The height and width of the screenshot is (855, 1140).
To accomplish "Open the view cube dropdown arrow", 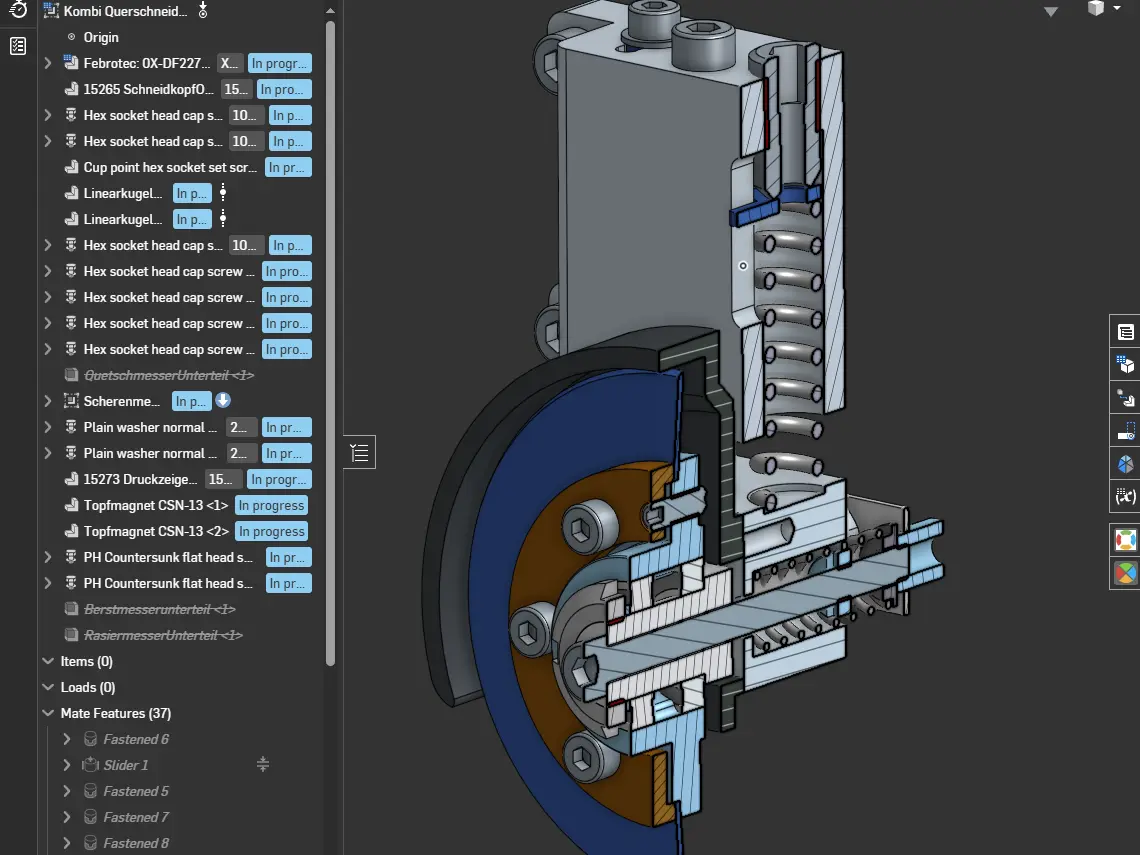I will point(1117,8).
